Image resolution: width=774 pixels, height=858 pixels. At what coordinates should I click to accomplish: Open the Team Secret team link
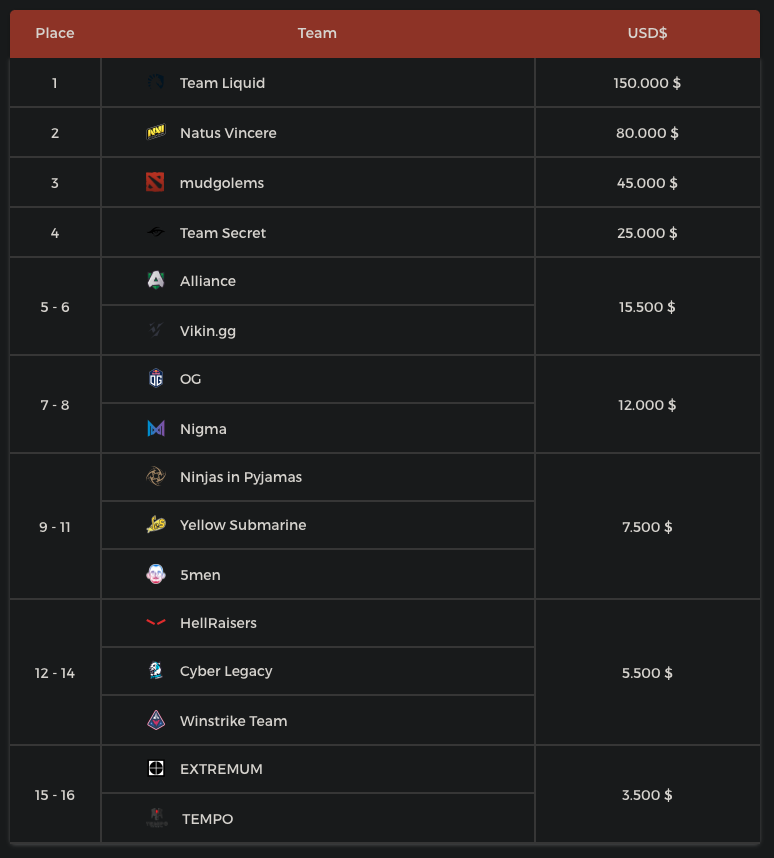[223, 233]
